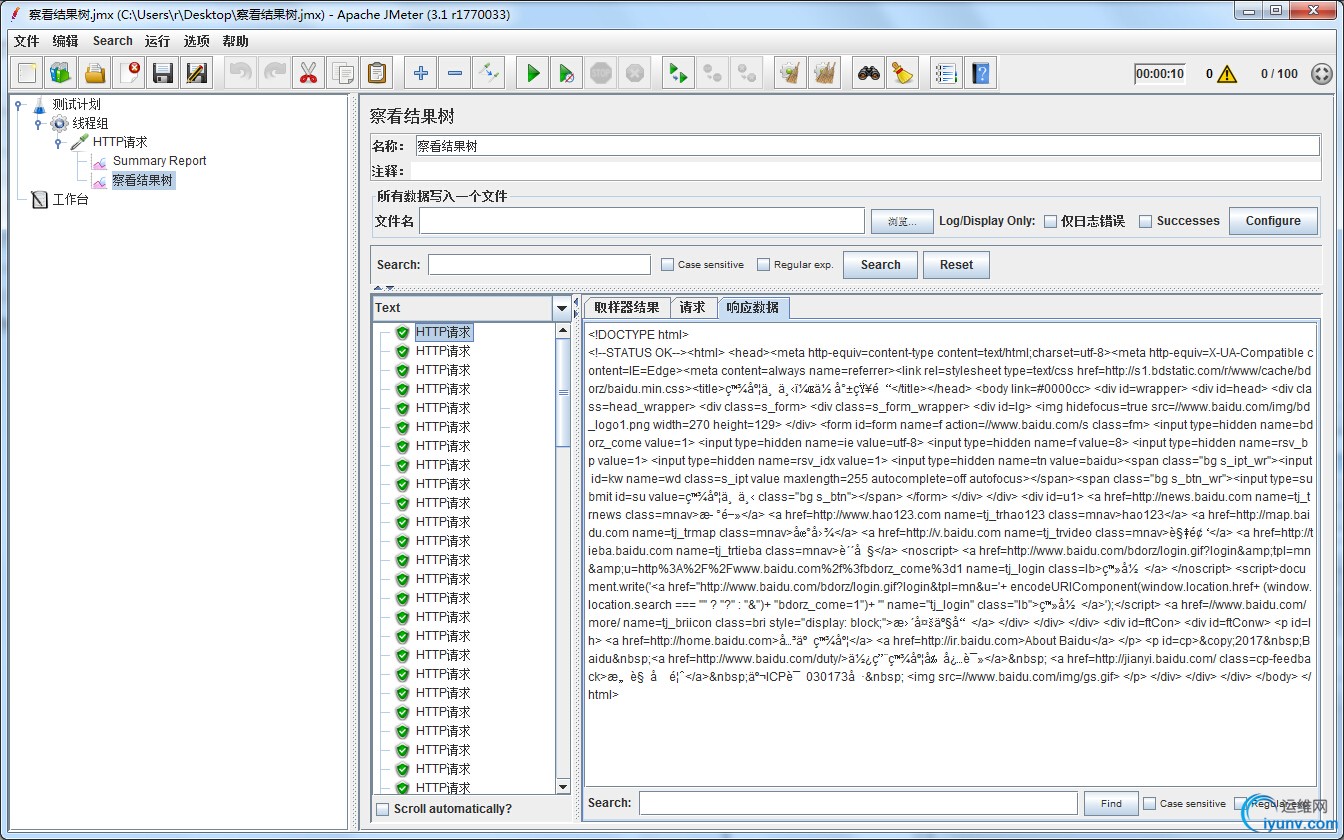Click the Reset button

click(956, 265)
